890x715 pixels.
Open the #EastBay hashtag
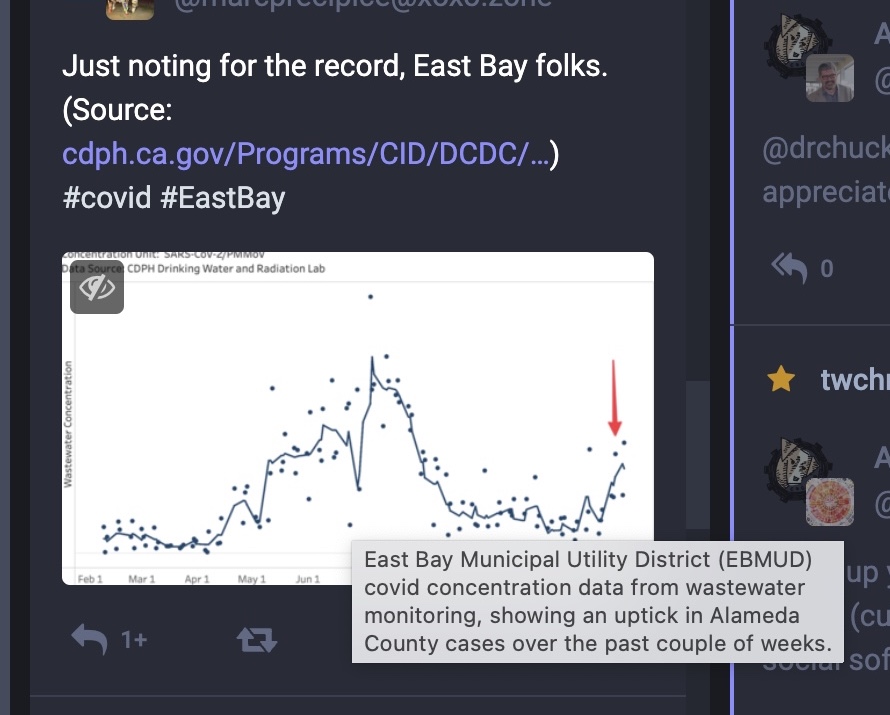tap(222, 197)
